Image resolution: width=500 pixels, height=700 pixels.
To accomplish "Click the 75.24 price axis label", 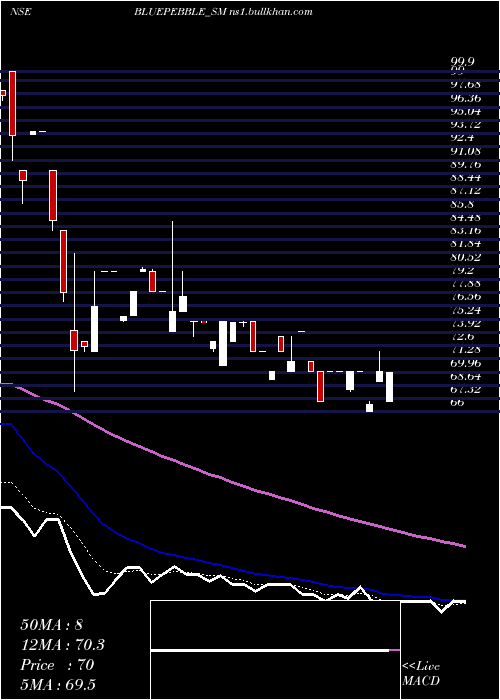I will [466, 310].
